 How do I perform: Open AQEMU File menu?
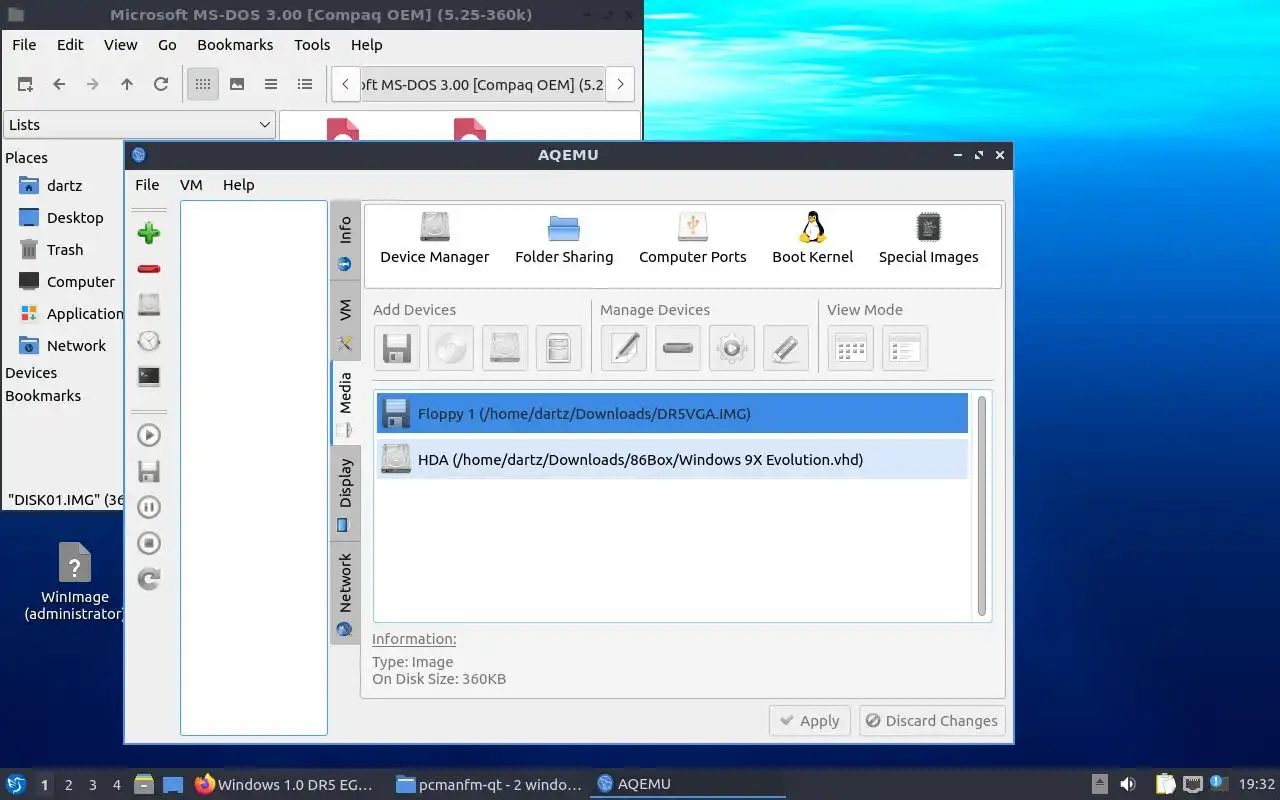[x=147, y=185]
